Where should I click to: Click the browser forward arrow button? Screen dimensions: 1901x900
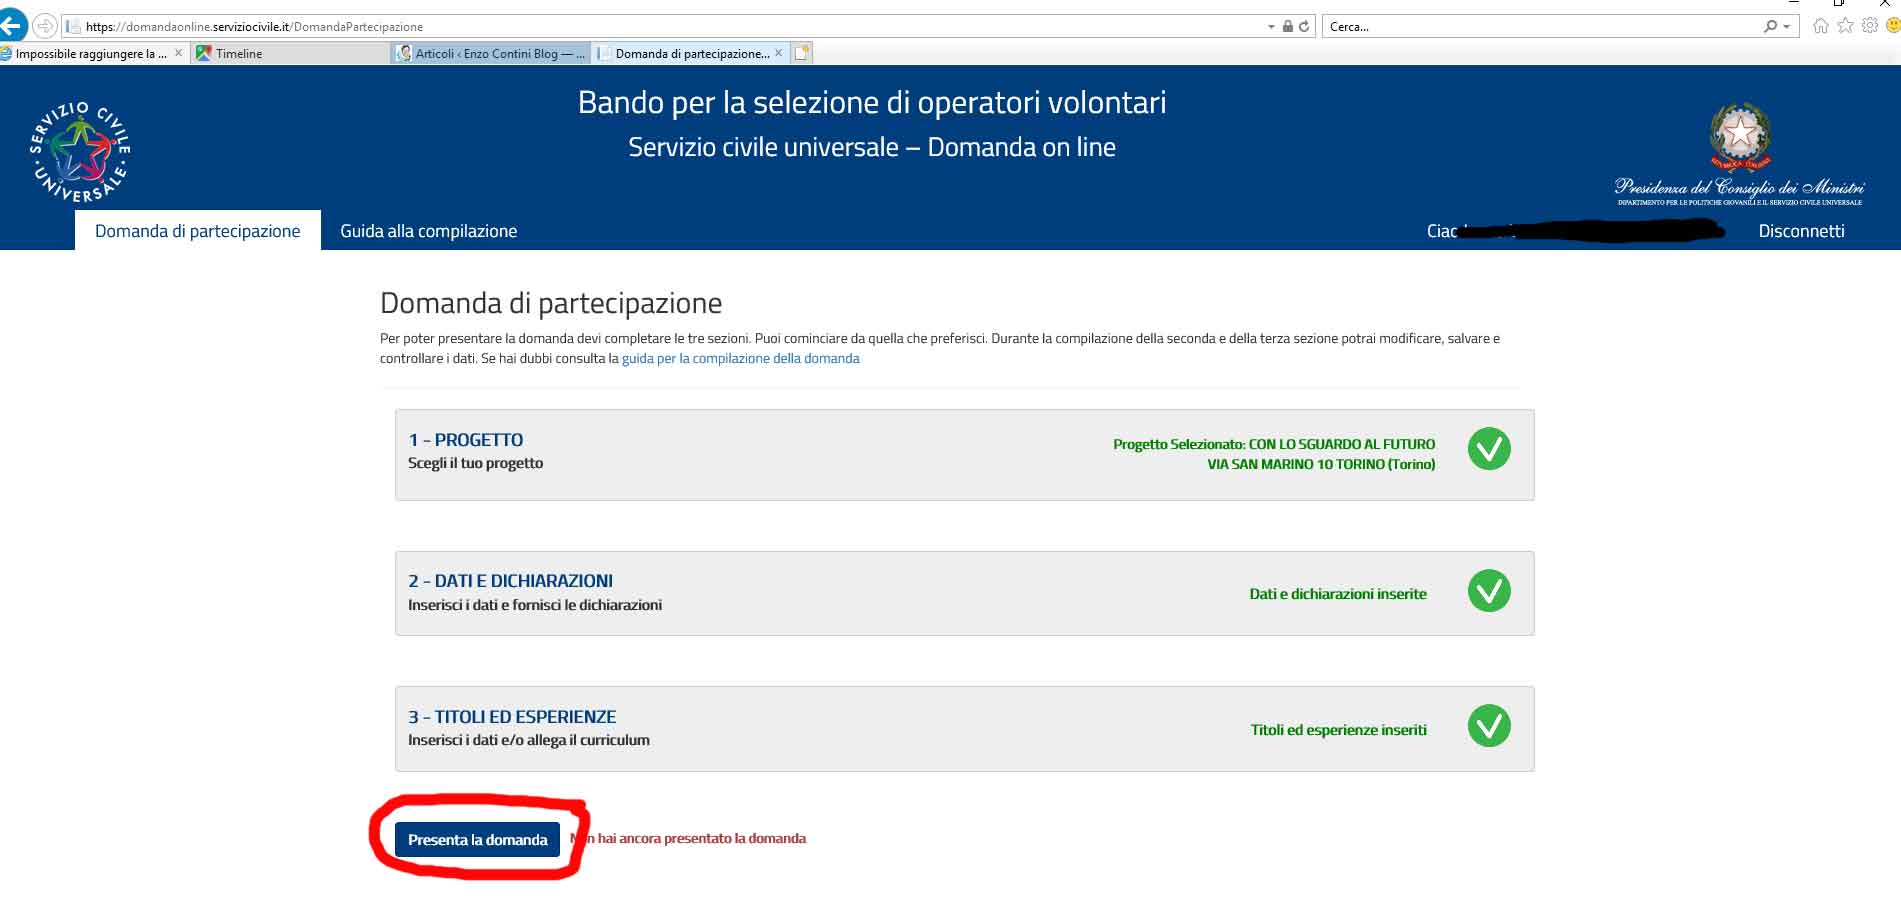click(x=45, y=26)
